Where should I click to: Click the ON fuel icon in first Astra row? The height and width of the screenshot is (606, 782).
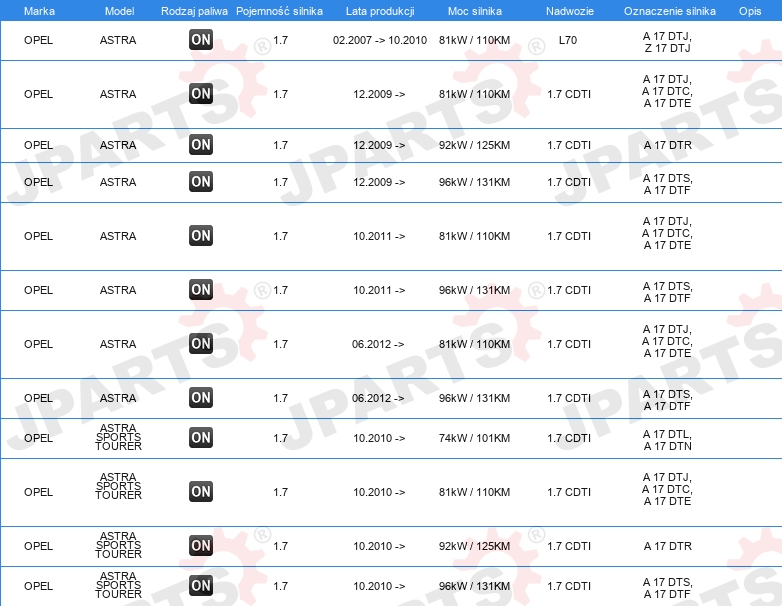click(x=201, y=40)
